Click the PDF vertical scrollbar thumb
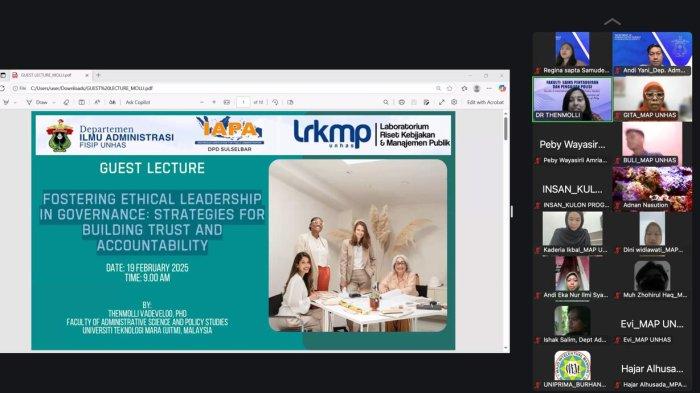 tap(505, 128)
